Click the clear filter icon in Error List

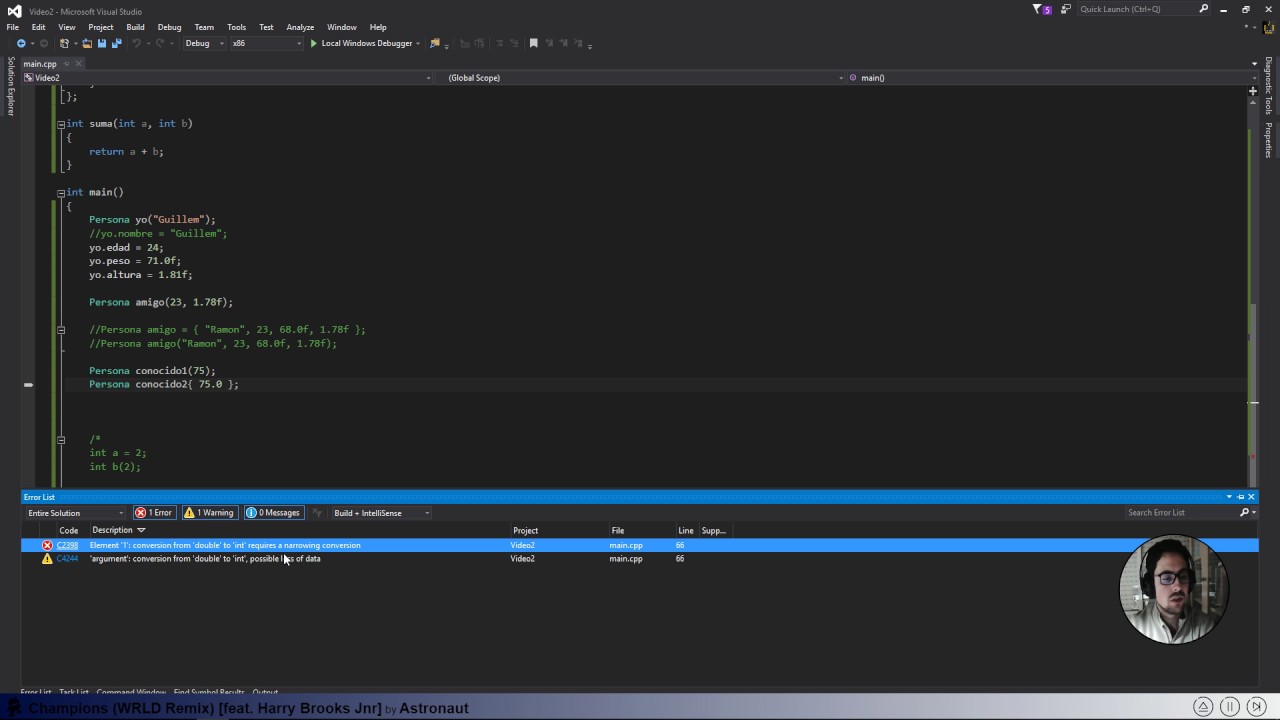(317, 513)
